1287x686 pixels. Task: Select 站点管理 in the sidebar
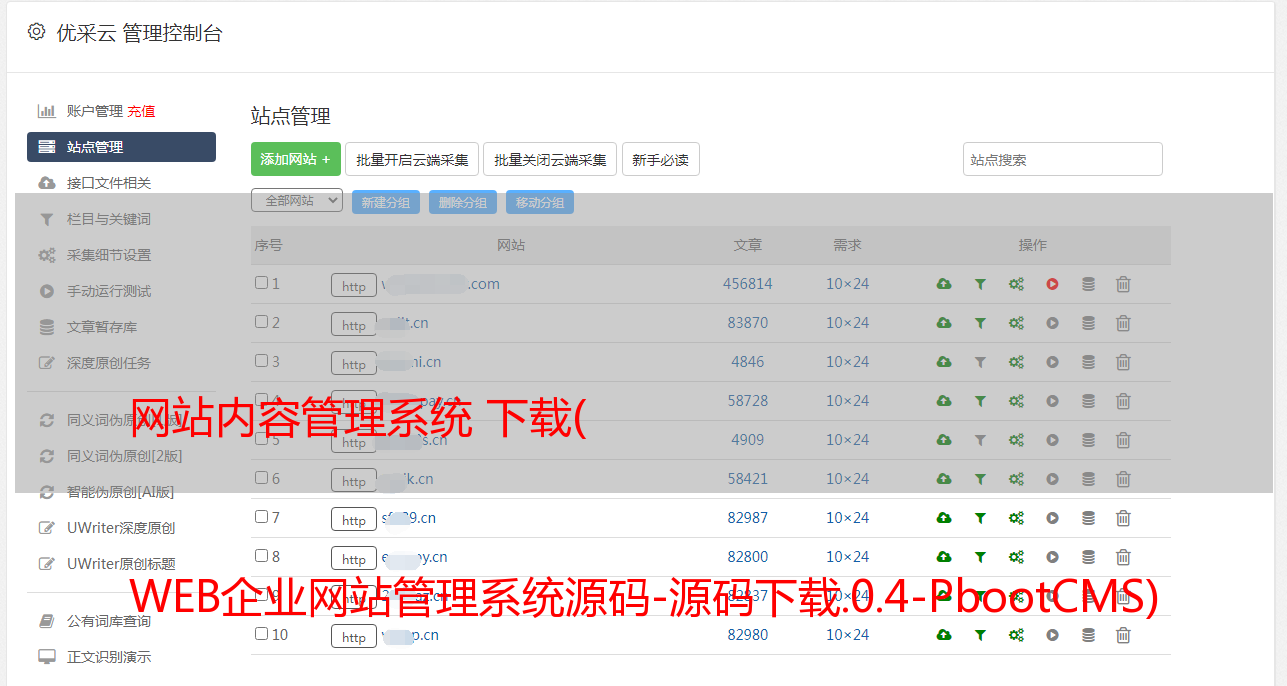click(x=121, y=147)
